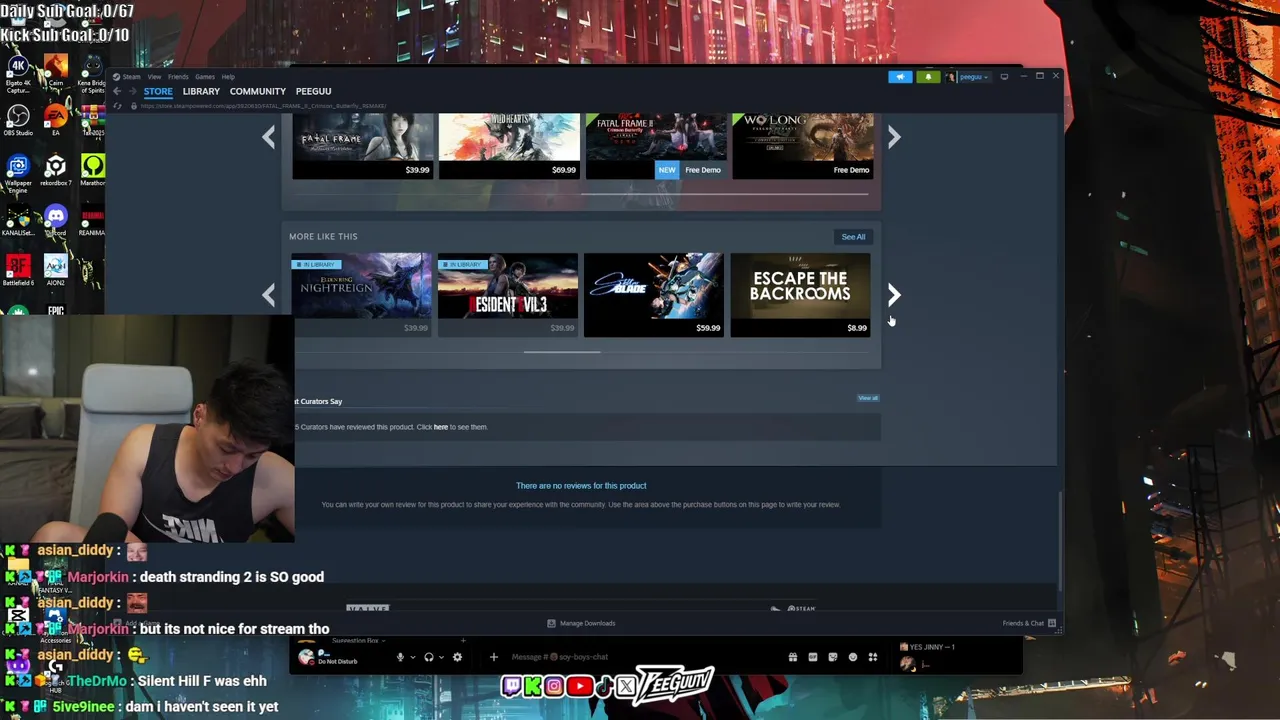This screenshot has width=1280, height=720.
Task: Open Elden Ring Nightreign game card
Action: point(360,295)
